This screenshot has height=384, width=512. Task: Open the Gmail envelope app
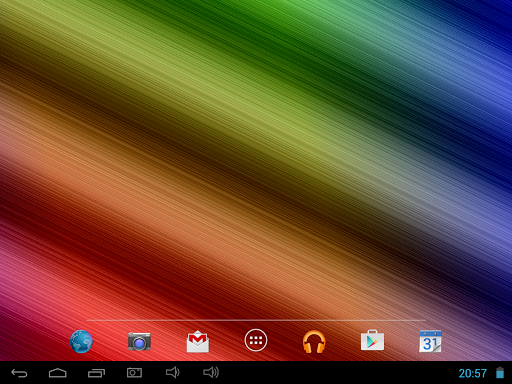click(198, 341)
